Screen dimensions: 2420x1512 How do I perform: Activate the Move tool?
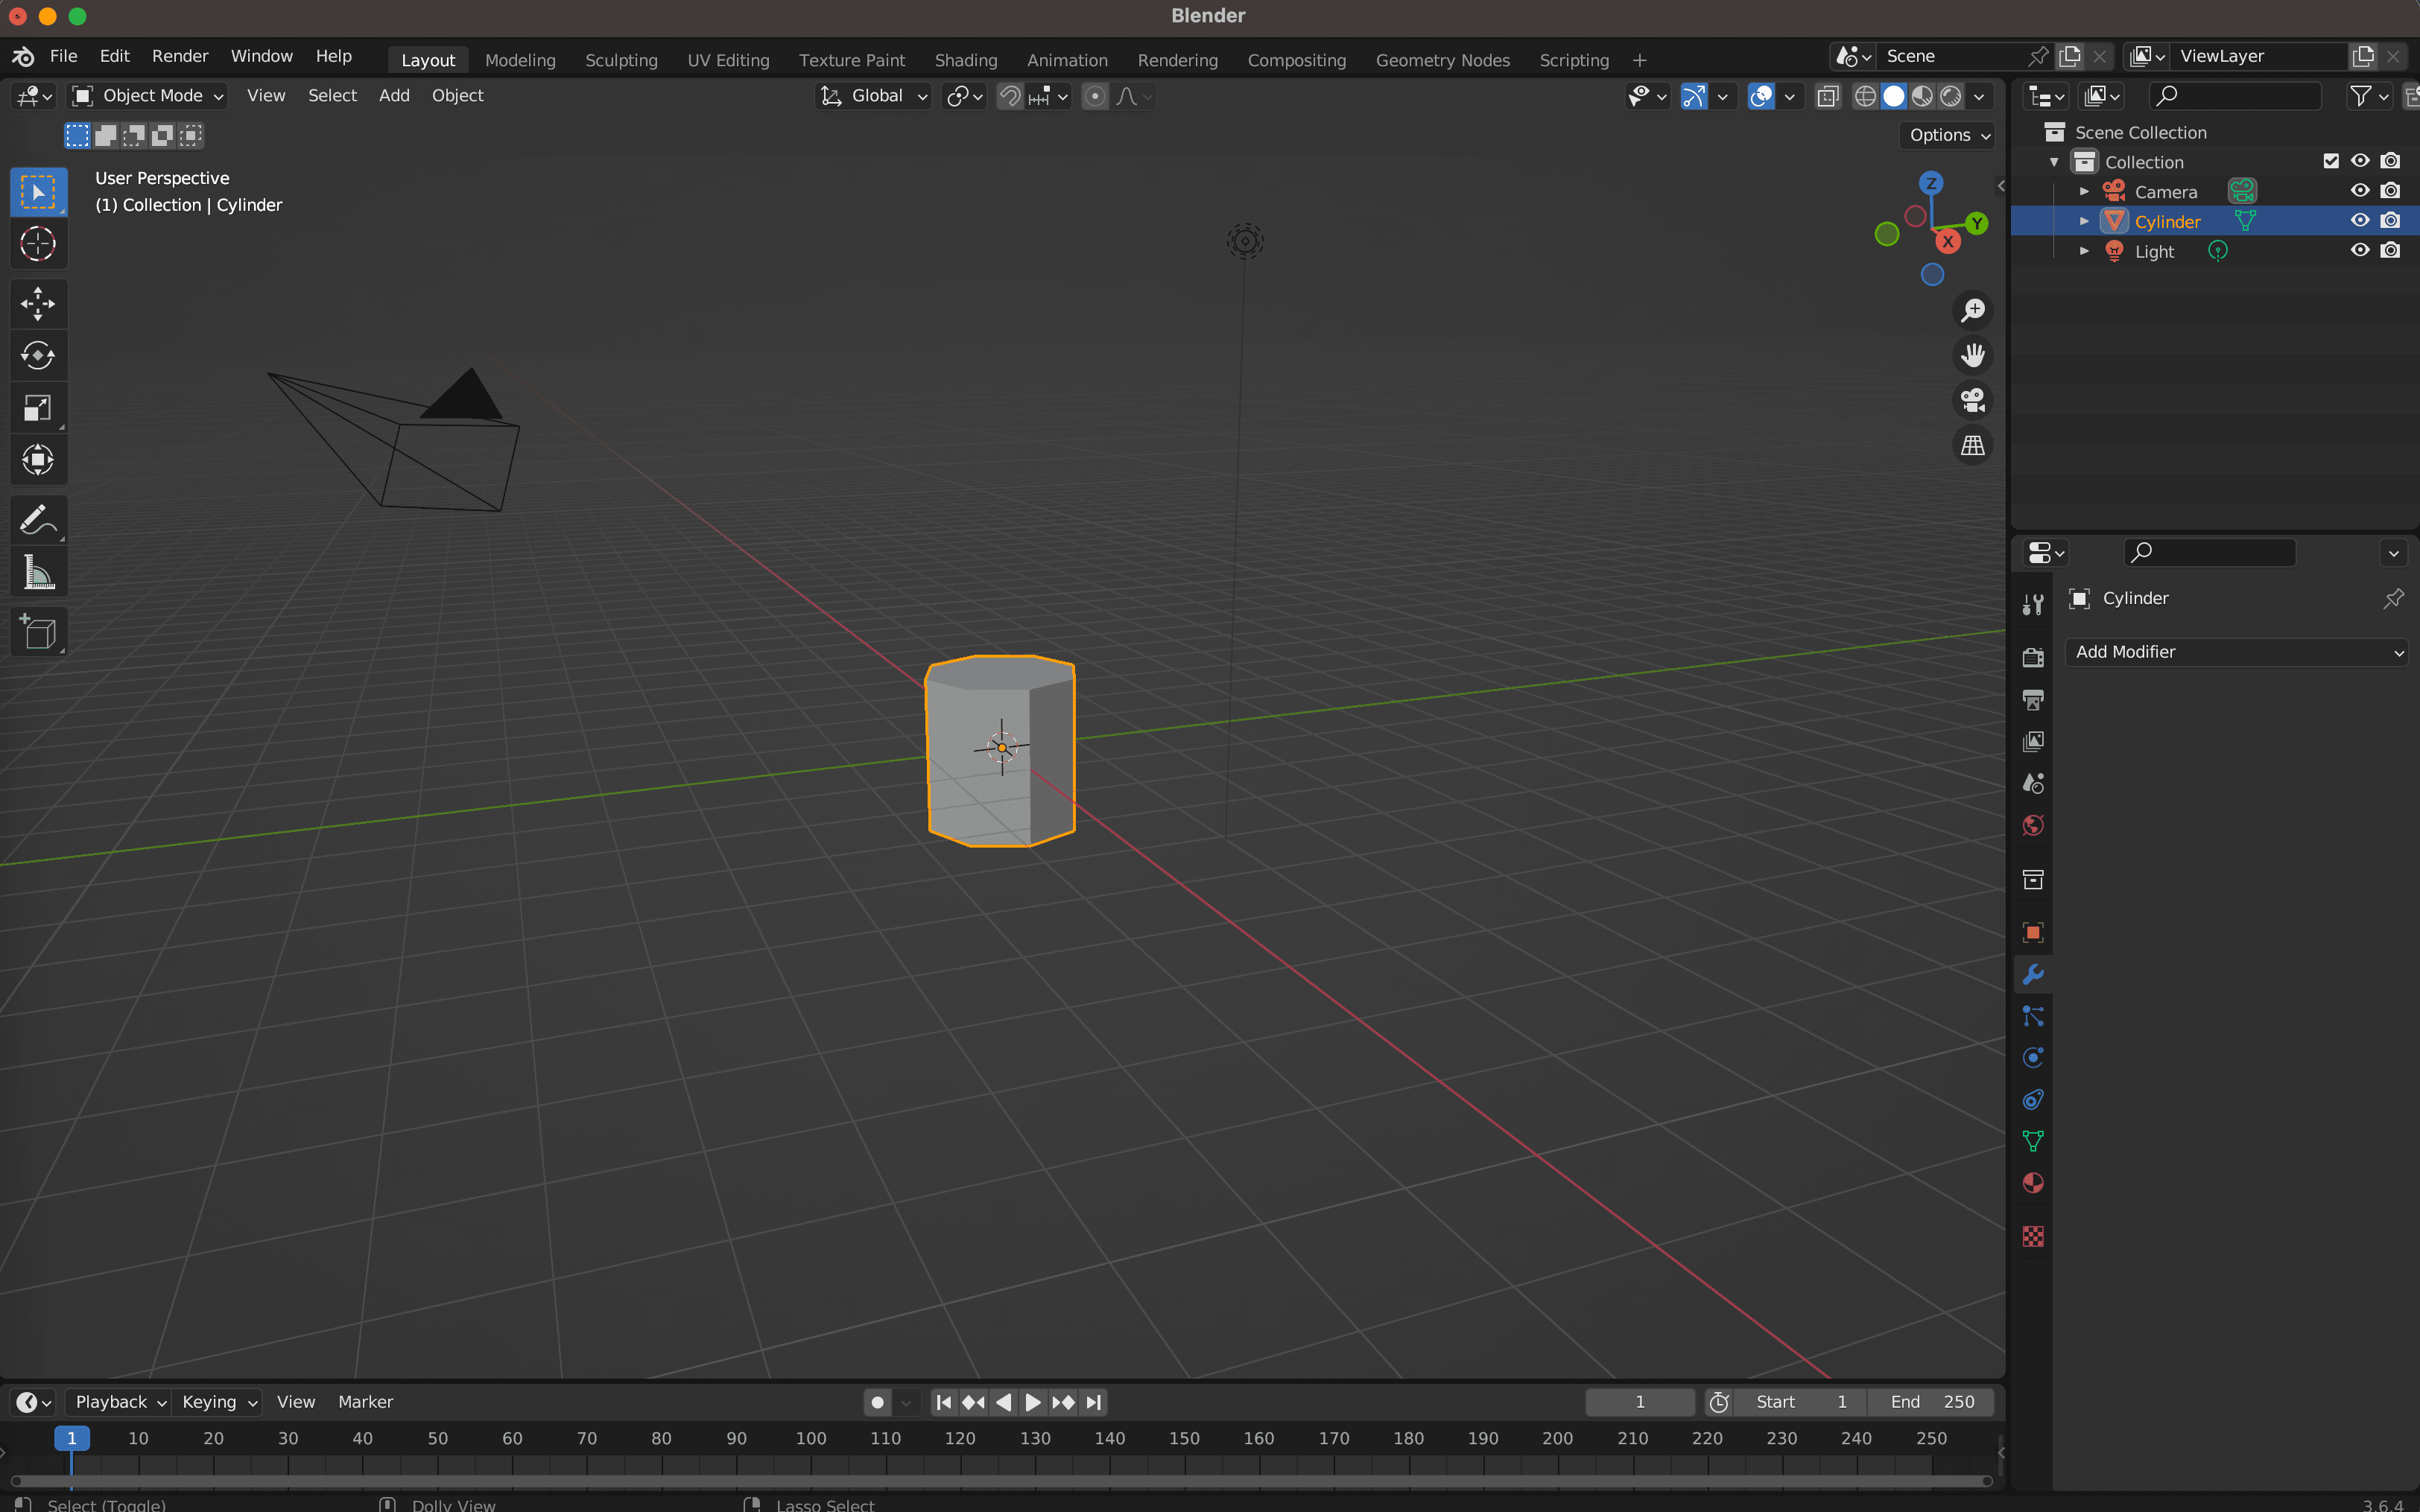click(x=38, y=304)
